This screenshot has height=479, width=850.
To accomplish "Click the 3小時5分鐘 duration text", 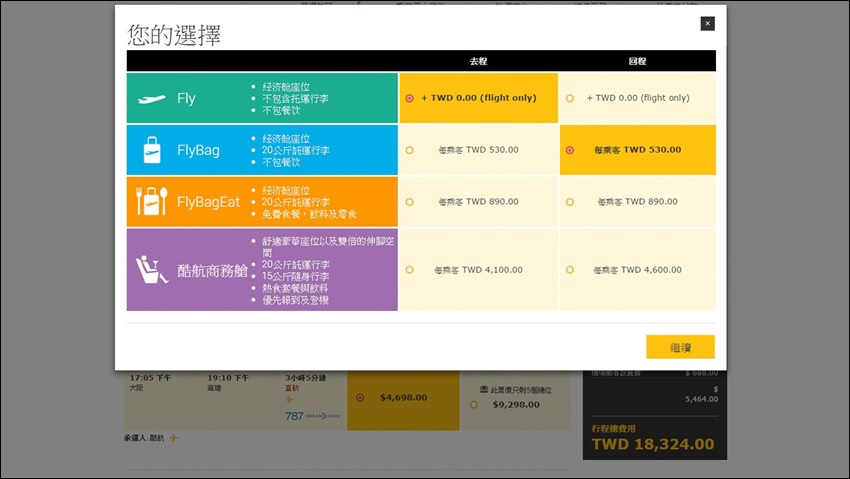I will [306, 378].
